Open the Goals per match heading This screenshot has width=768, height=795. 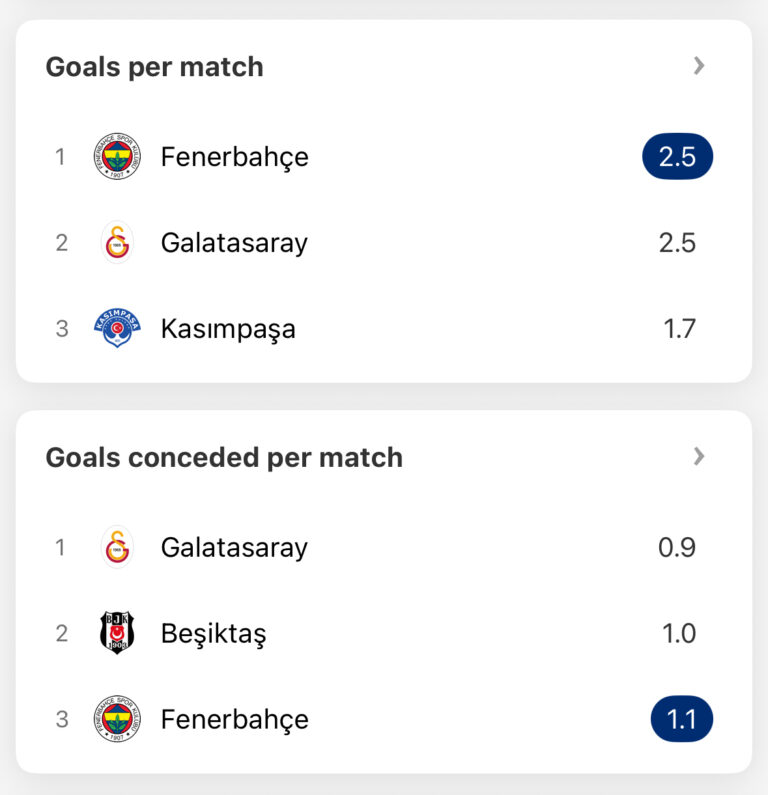point(154,67)
